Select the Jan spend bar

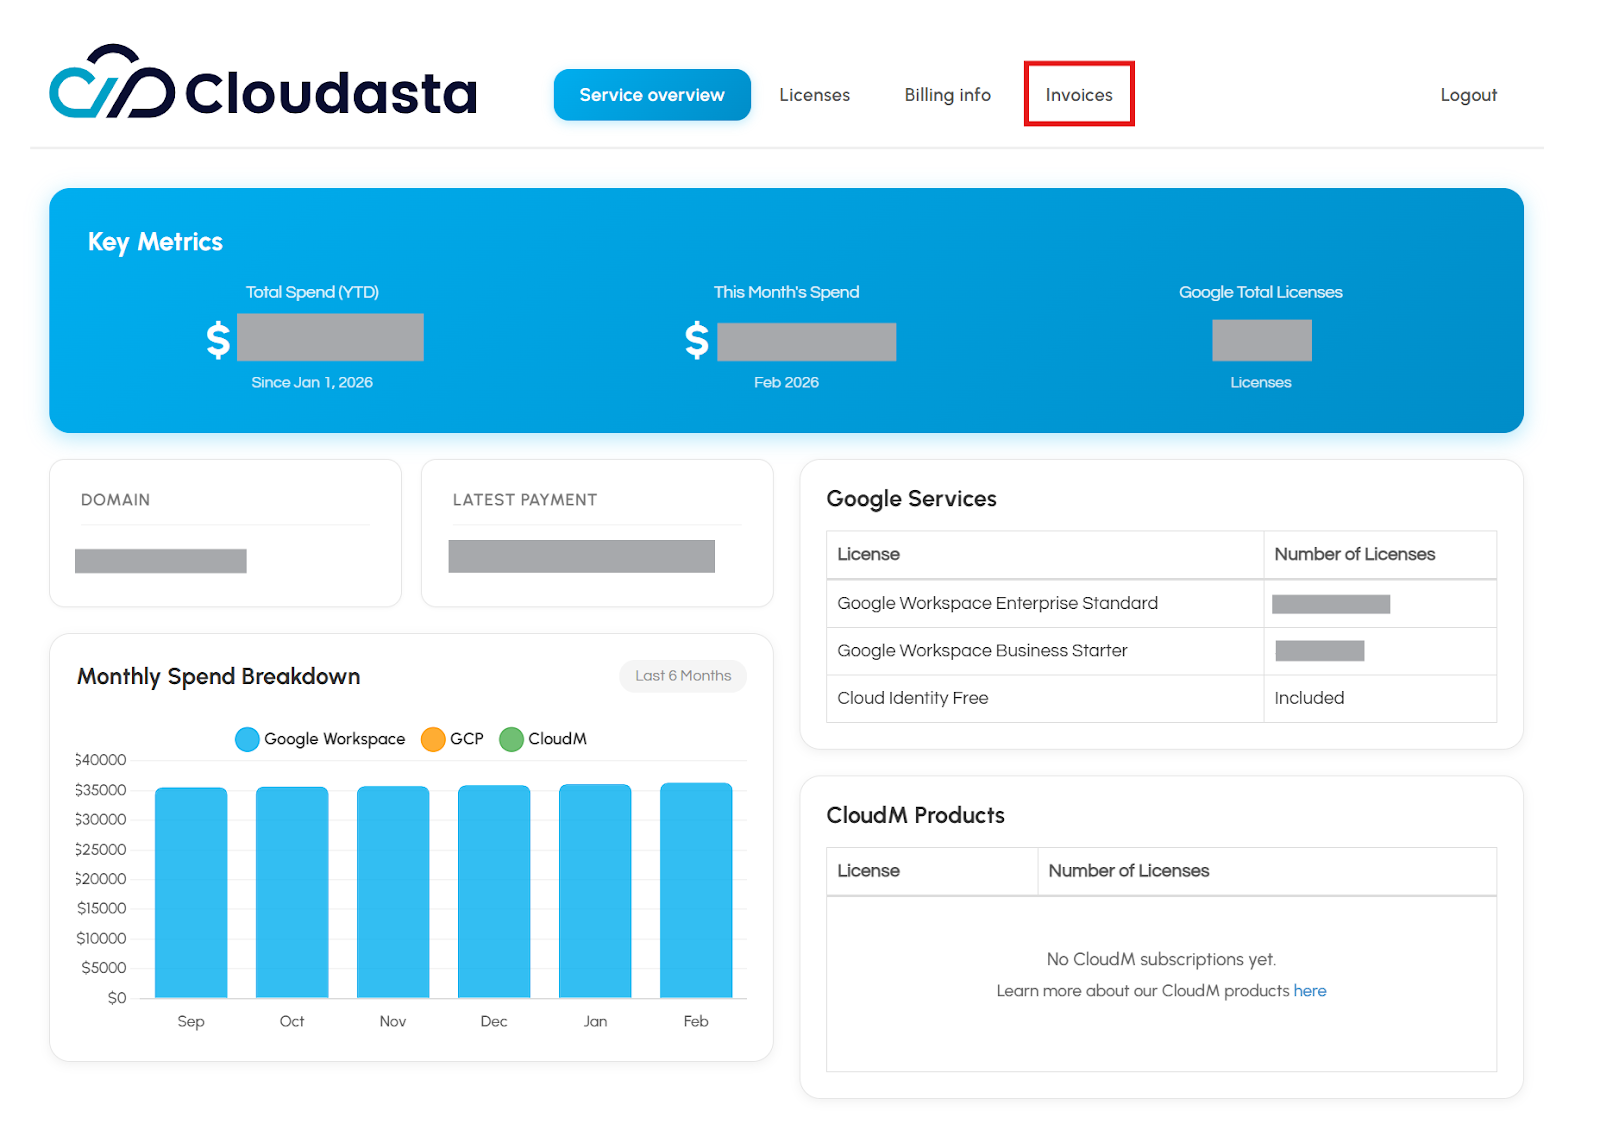[595, 892]
